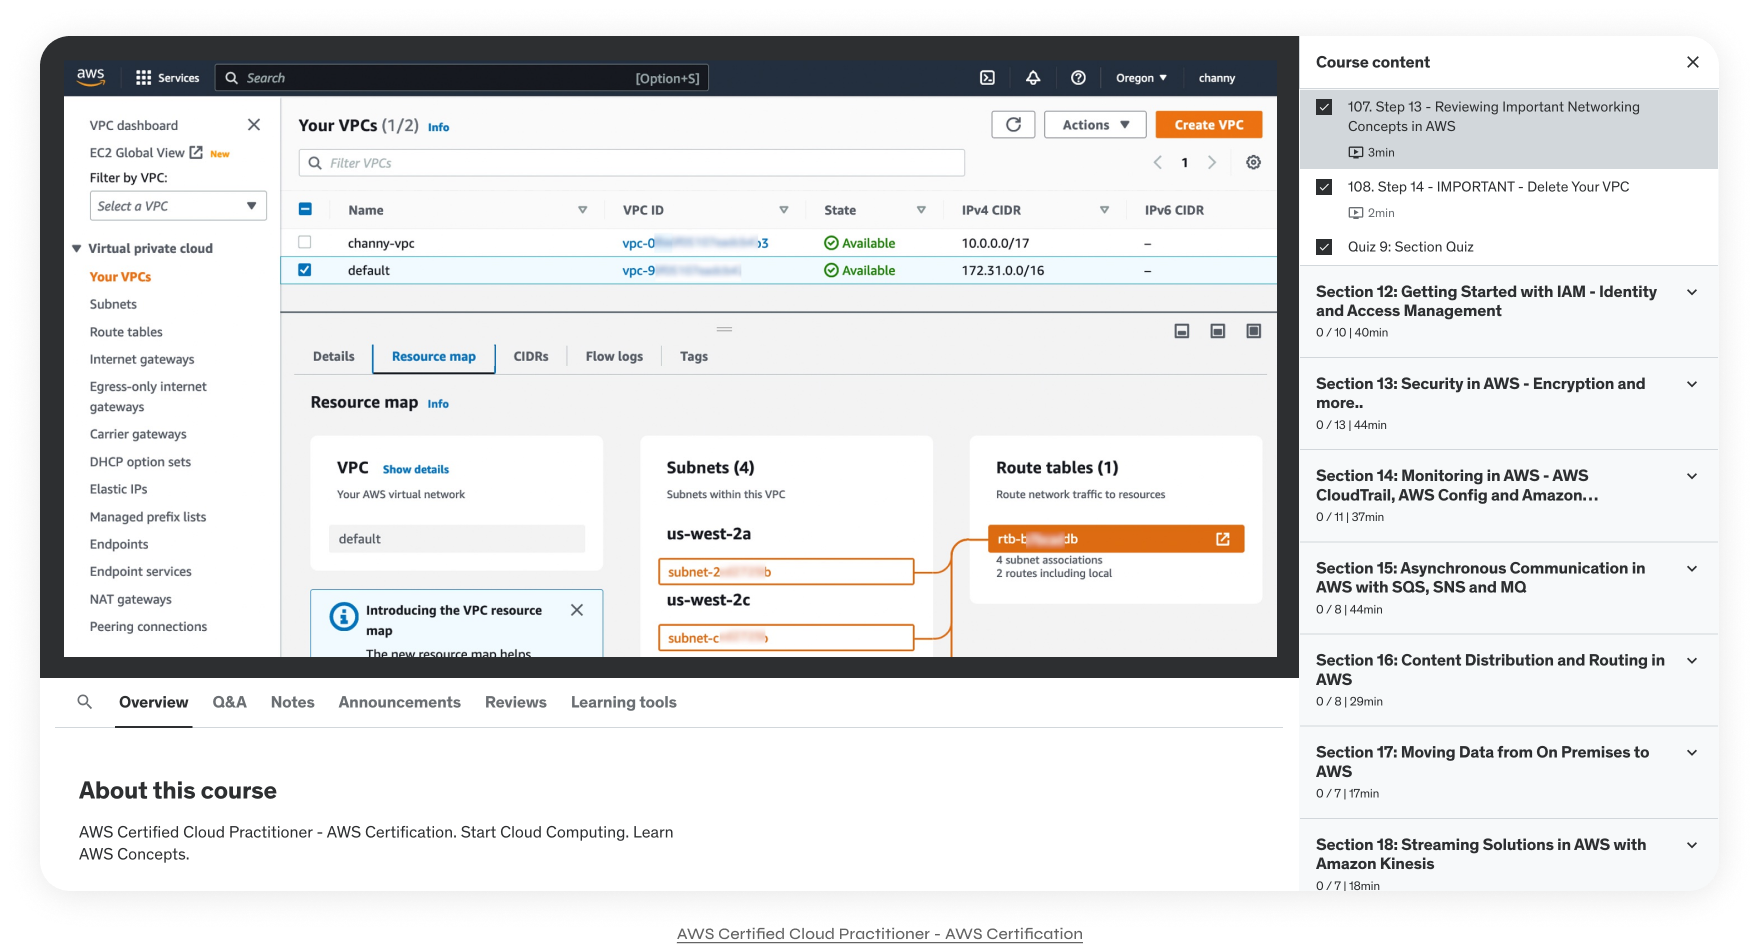Expand split panel to full size icon
The width and height of the screenshot is (1759, 947).
pyautogui.click(x=1254, y=331)
